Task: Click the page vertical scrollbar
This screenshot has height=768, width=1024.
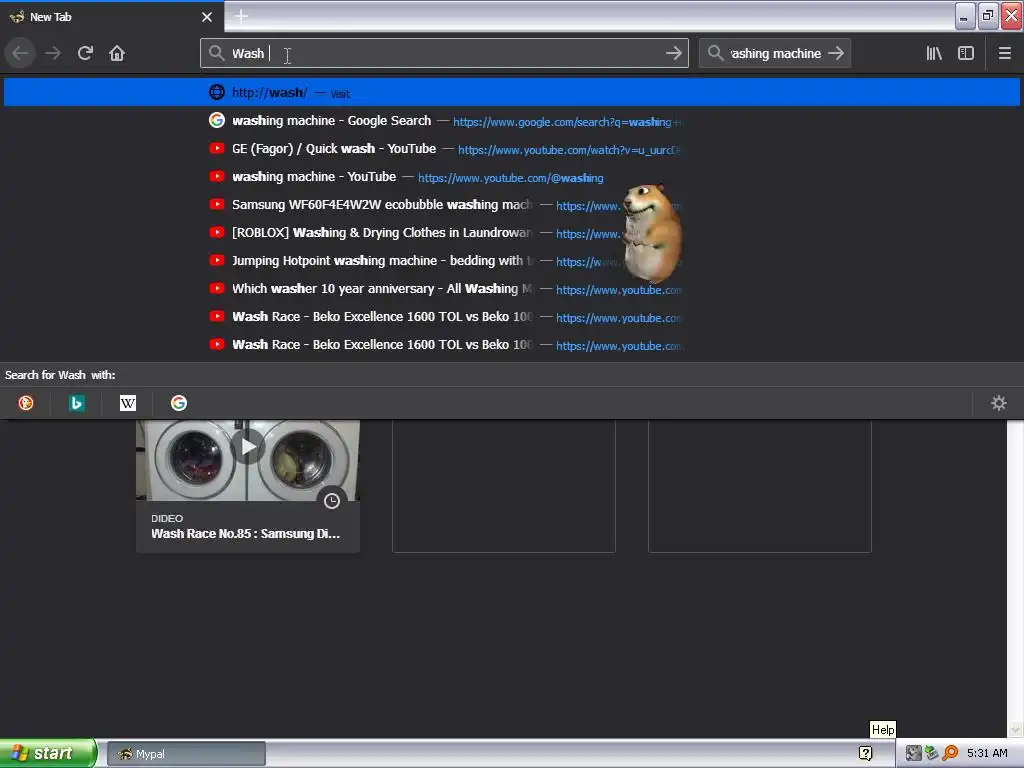Action: click(1016, 579)
